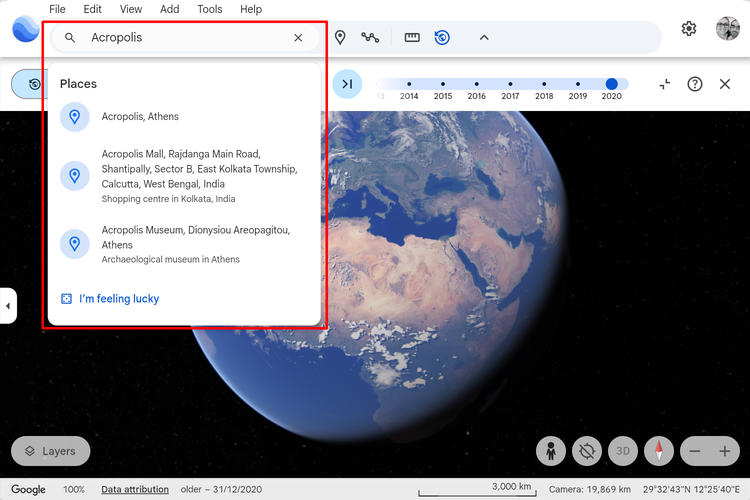Viewport: 750px width, 500px height.
Task: Click the Acropolis search input field
Action: coord(185,38)
